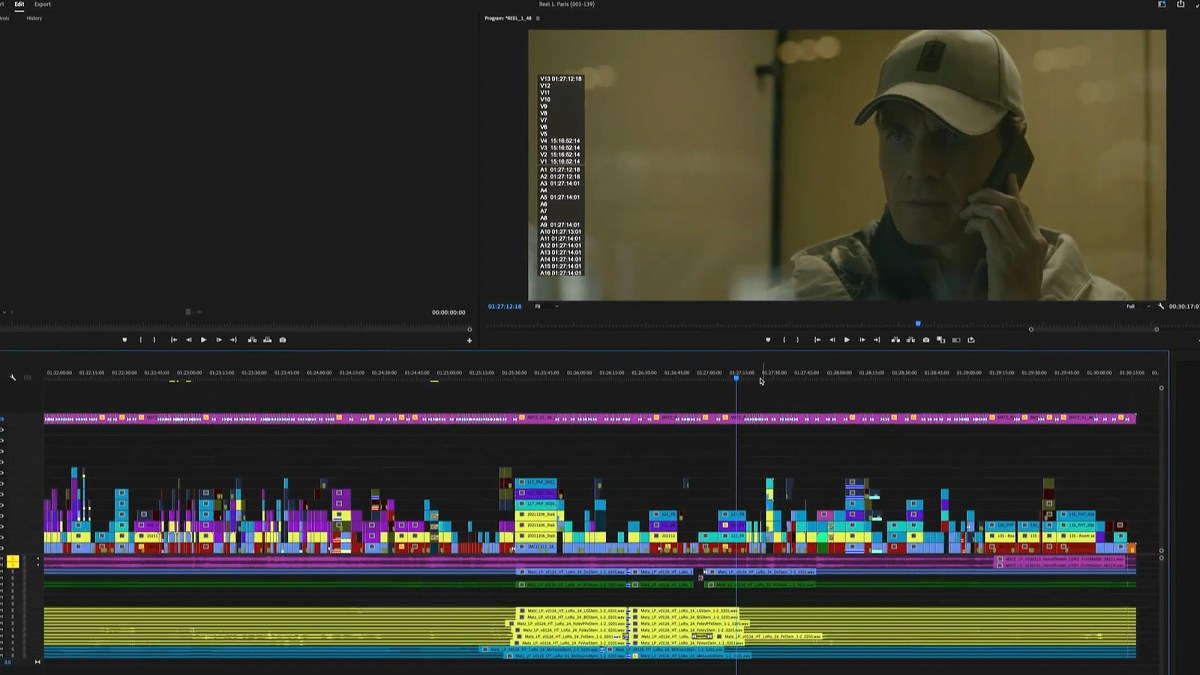Click Export Frame in the Program monitor

pos(926,340)
